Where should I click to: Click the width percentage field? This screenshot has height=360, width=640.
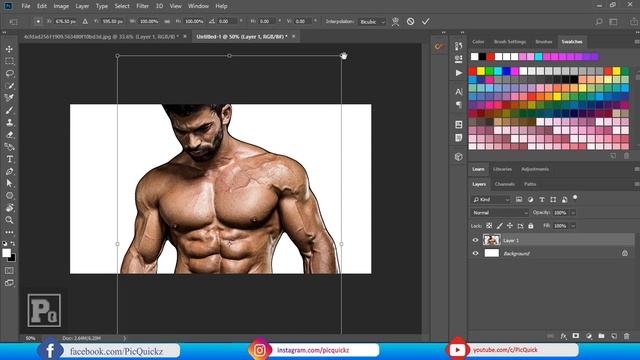pos(149,21)
